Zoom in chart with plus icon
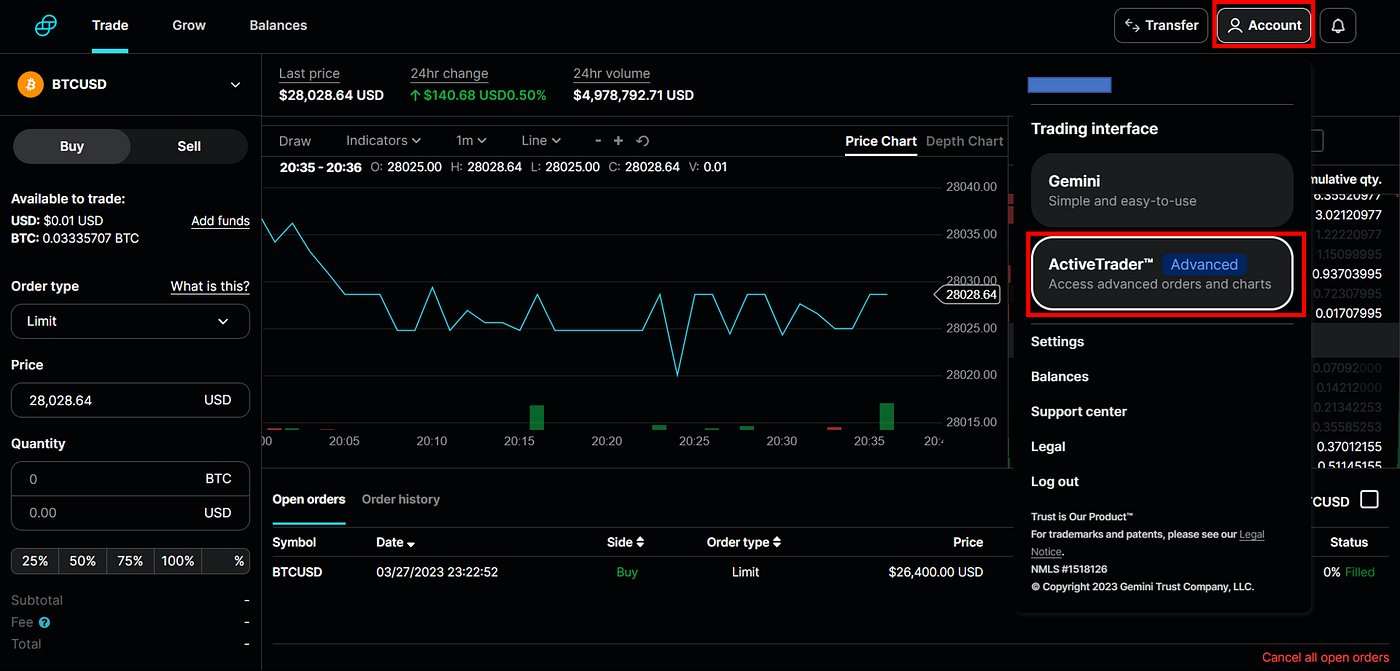The height and width of the screenshot is (671, 1400). pos(618,141)
